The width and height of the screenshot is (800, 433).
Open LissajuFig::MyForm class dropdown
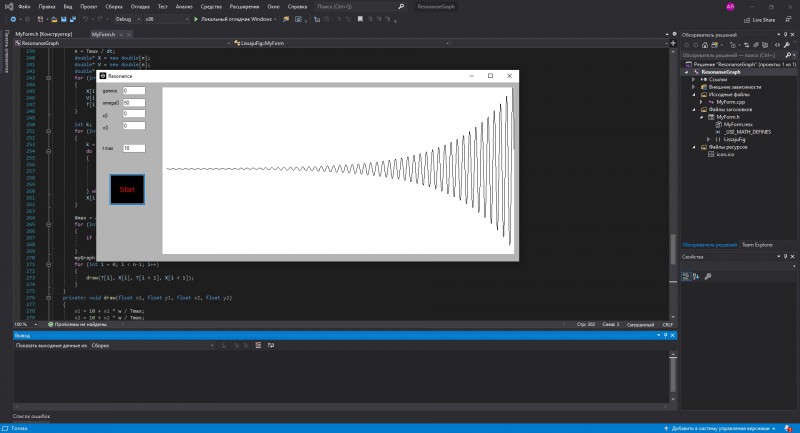click(x=341, y=43)
